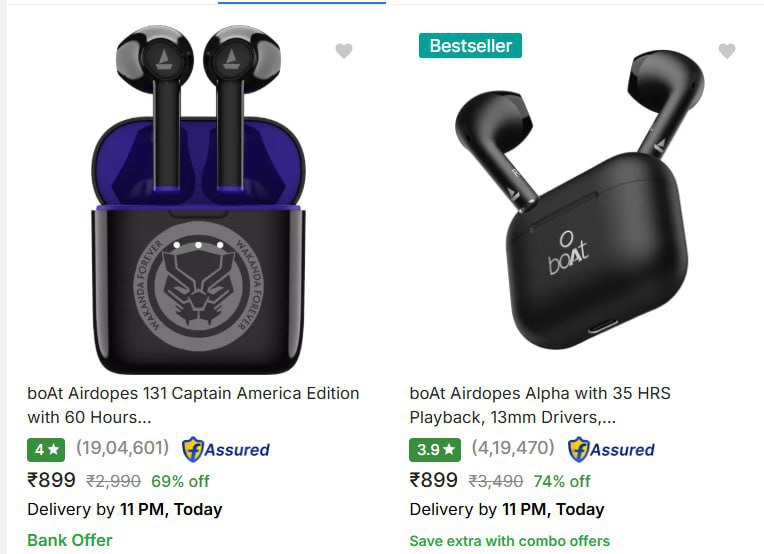Click the Assured badge on Airdopes Alpha
This screenshot has width=764, height=554.
611,449
